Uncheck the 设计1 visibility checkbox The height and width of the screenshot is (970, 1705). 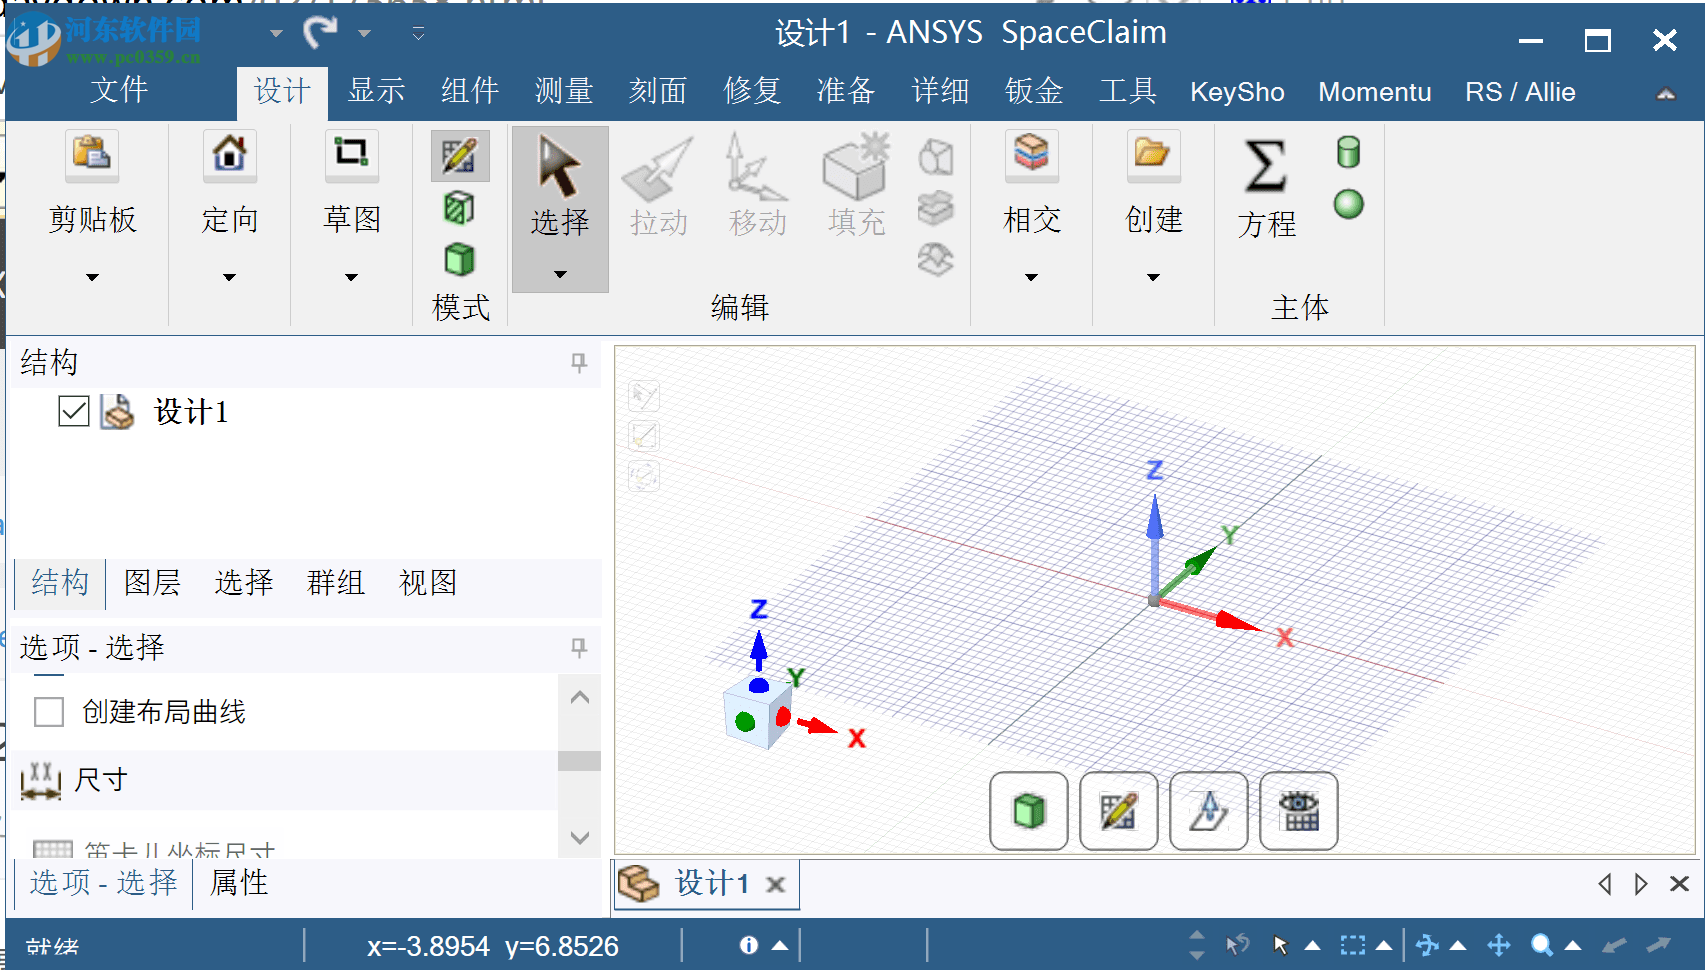point(74,411)
